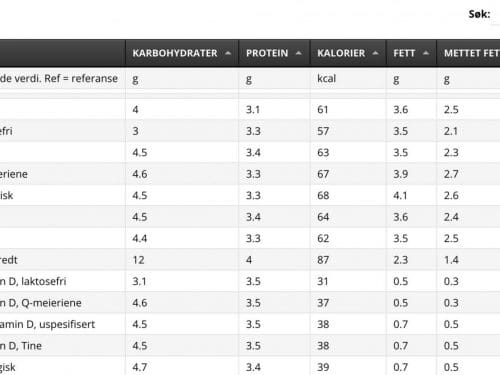Select the D, laktosefri row name
Viewport: 500px width, 375px height.
pos(33,281)
